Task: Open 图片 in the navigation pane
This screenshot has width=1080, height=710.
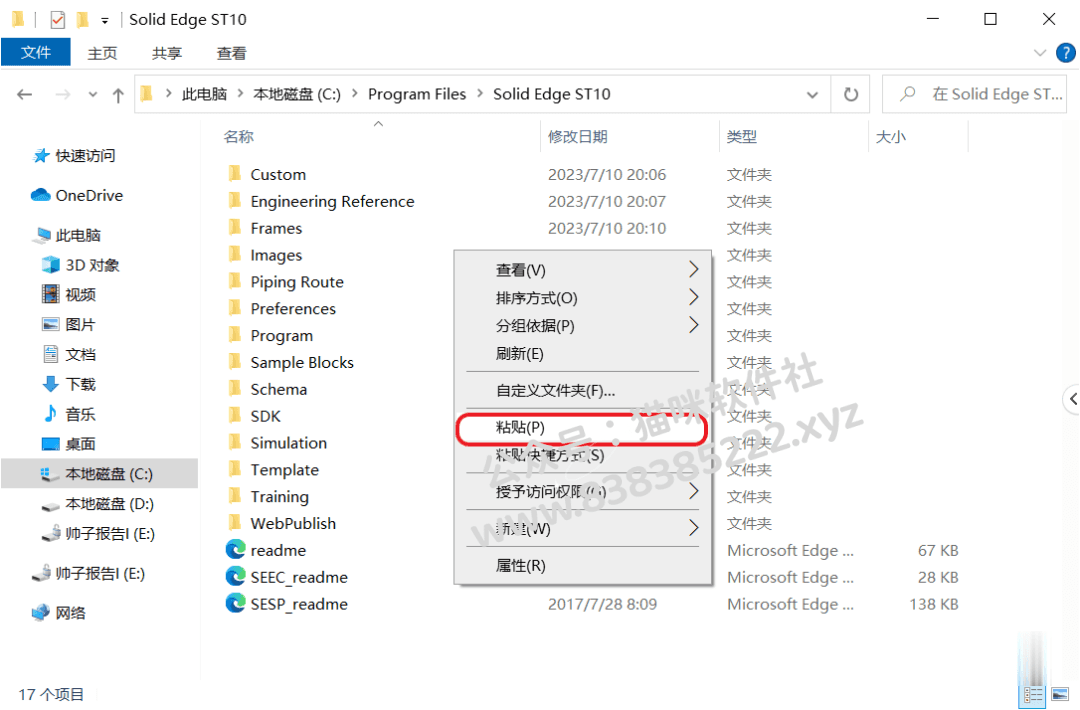Action: pyautogui.click(x=80, y=324)
